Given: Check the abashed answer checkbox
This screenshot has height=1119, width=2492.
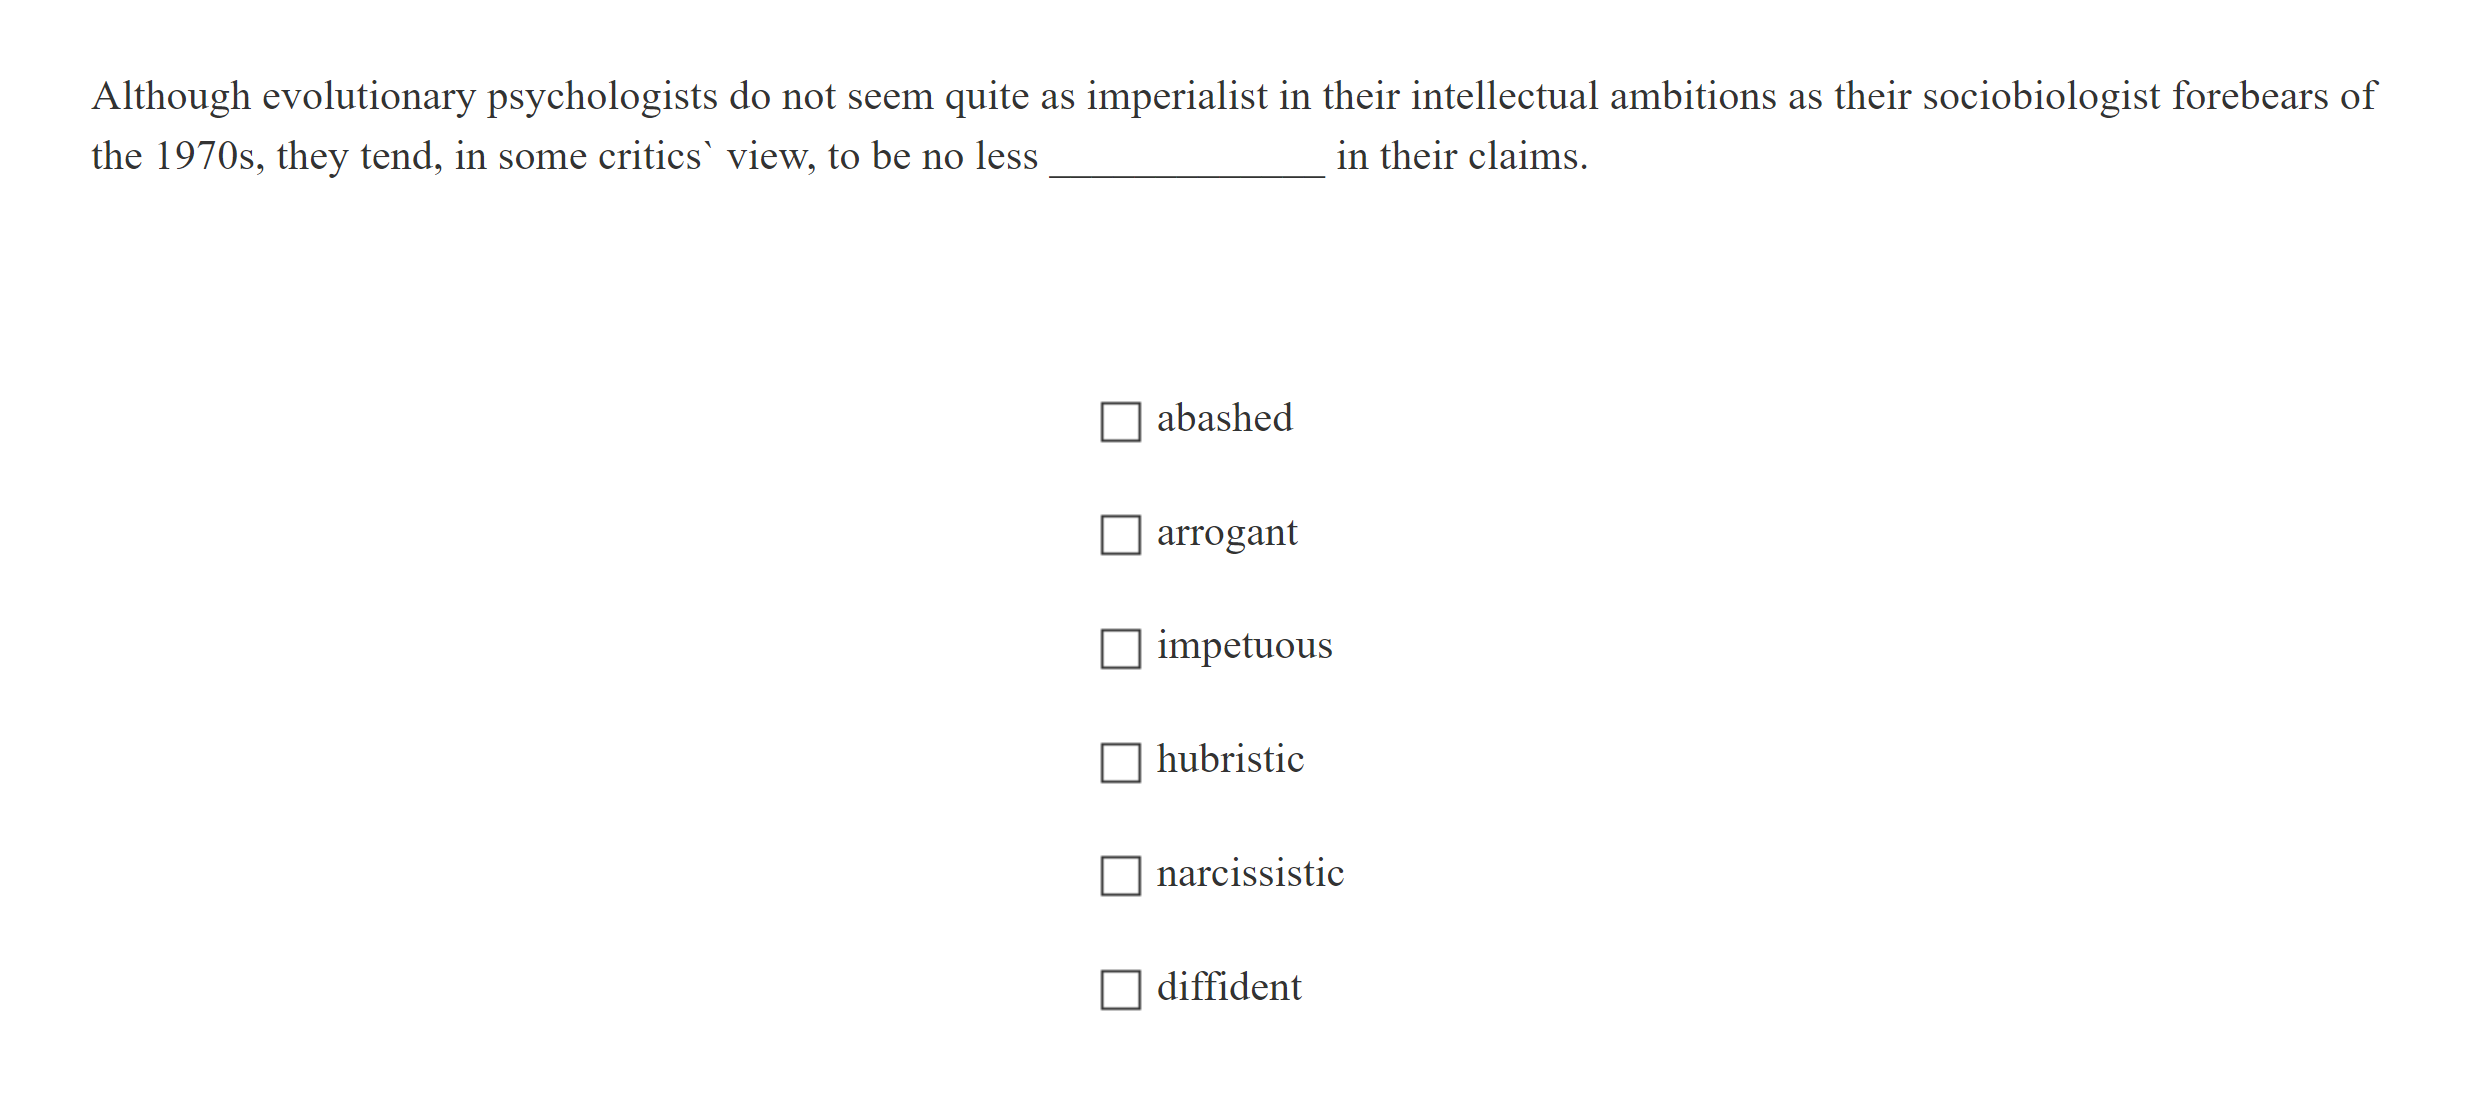Looking at the screenshot, I should 1119,422.
